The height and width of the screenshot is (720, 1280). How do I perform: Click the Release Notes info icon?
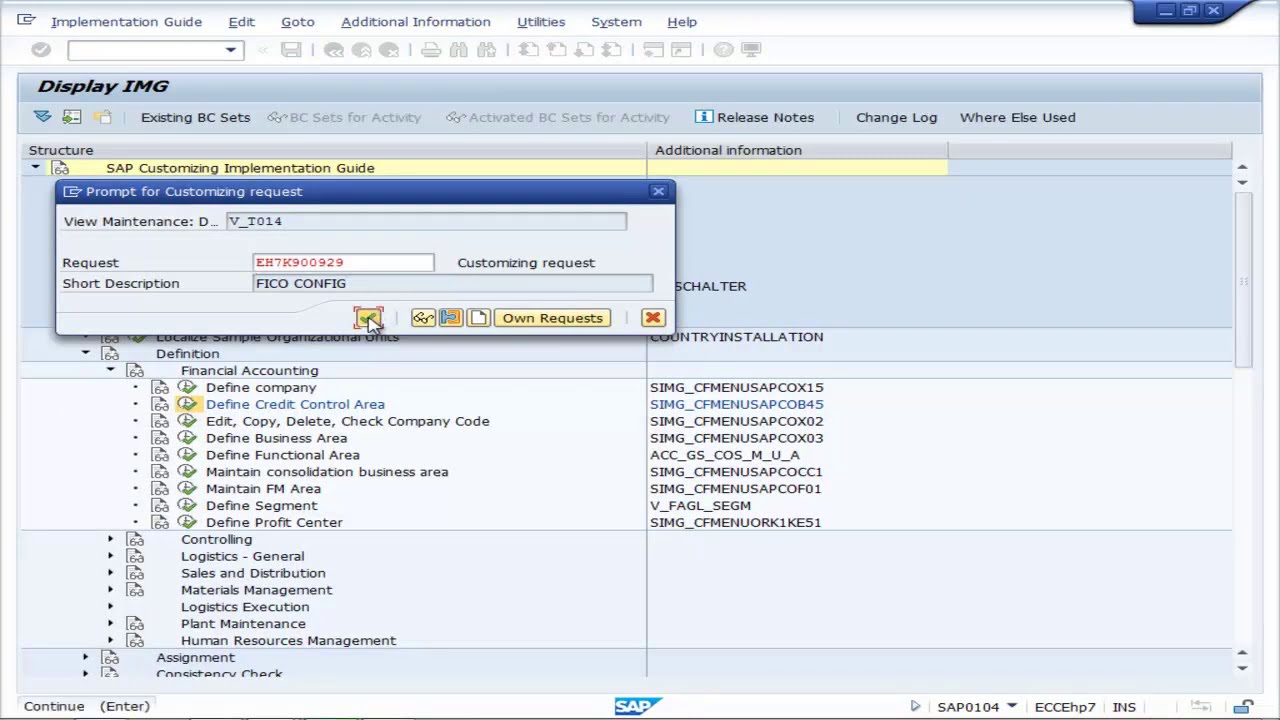coord(703,117)
